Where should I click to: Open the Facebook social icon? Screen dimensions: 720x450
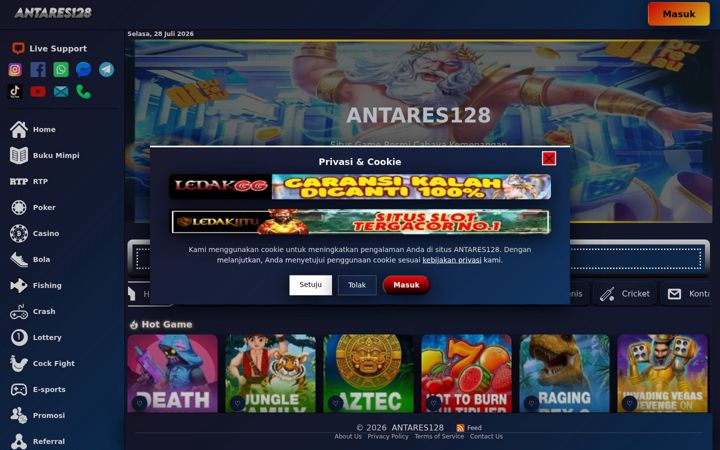pos(38,69)
